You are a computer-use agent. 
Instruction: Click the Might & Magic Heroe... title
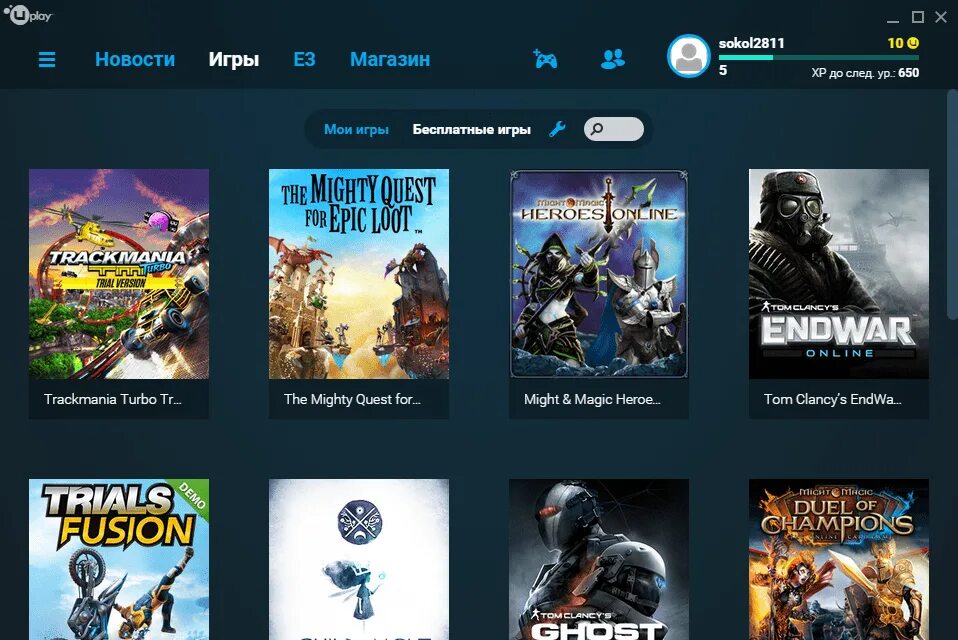592,399
